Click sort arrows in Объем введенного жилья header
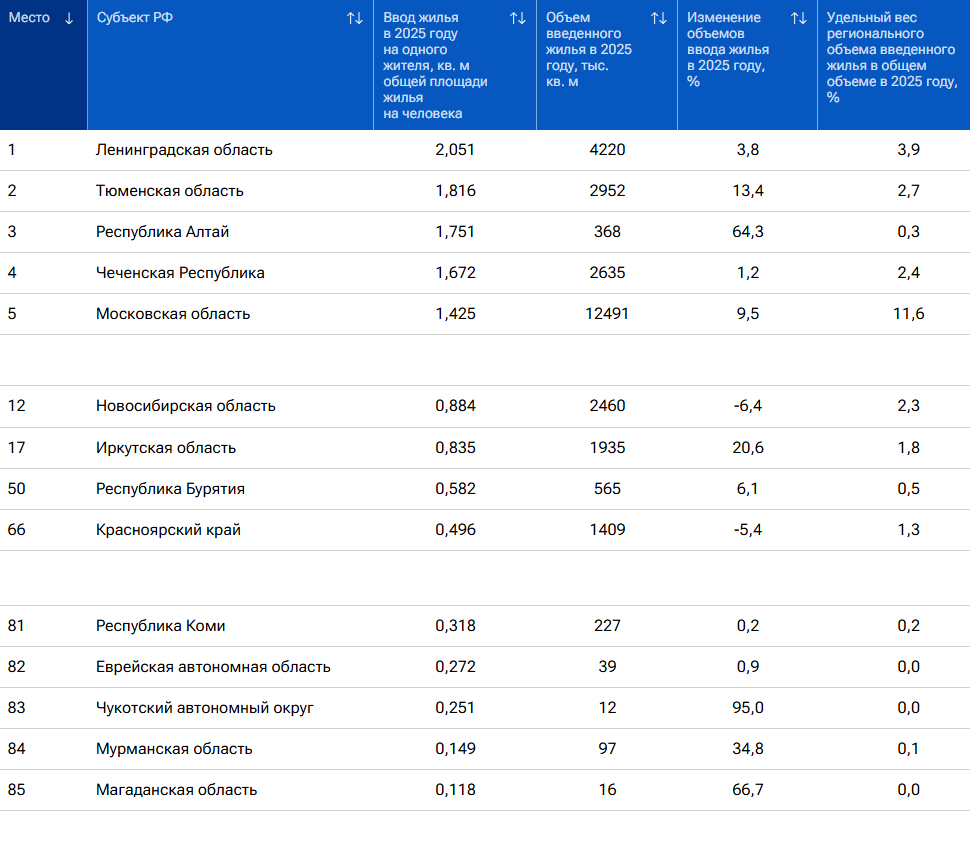This screenshot has height=868, width=970. tap(658, 18)
